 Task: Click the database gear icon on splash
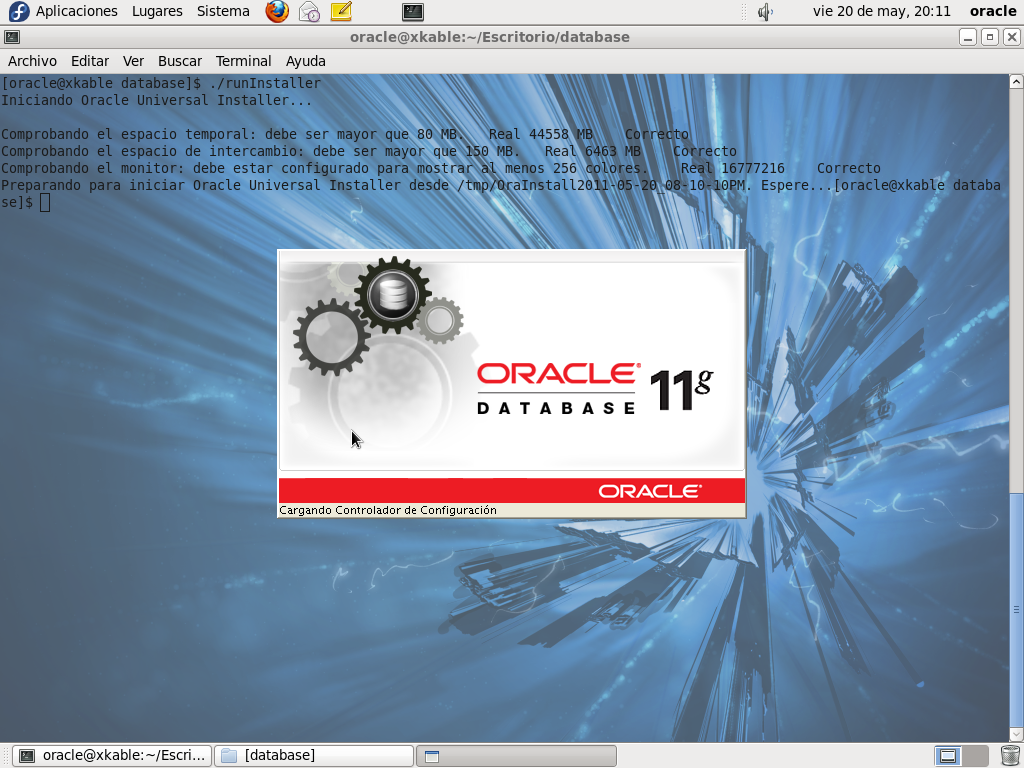392,295
